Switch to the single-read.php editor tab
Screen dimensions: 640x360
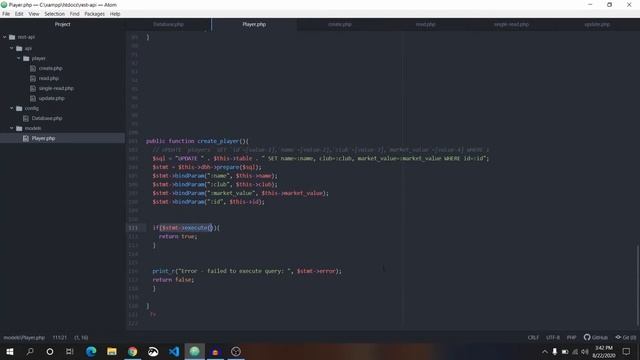click(511, 24)
